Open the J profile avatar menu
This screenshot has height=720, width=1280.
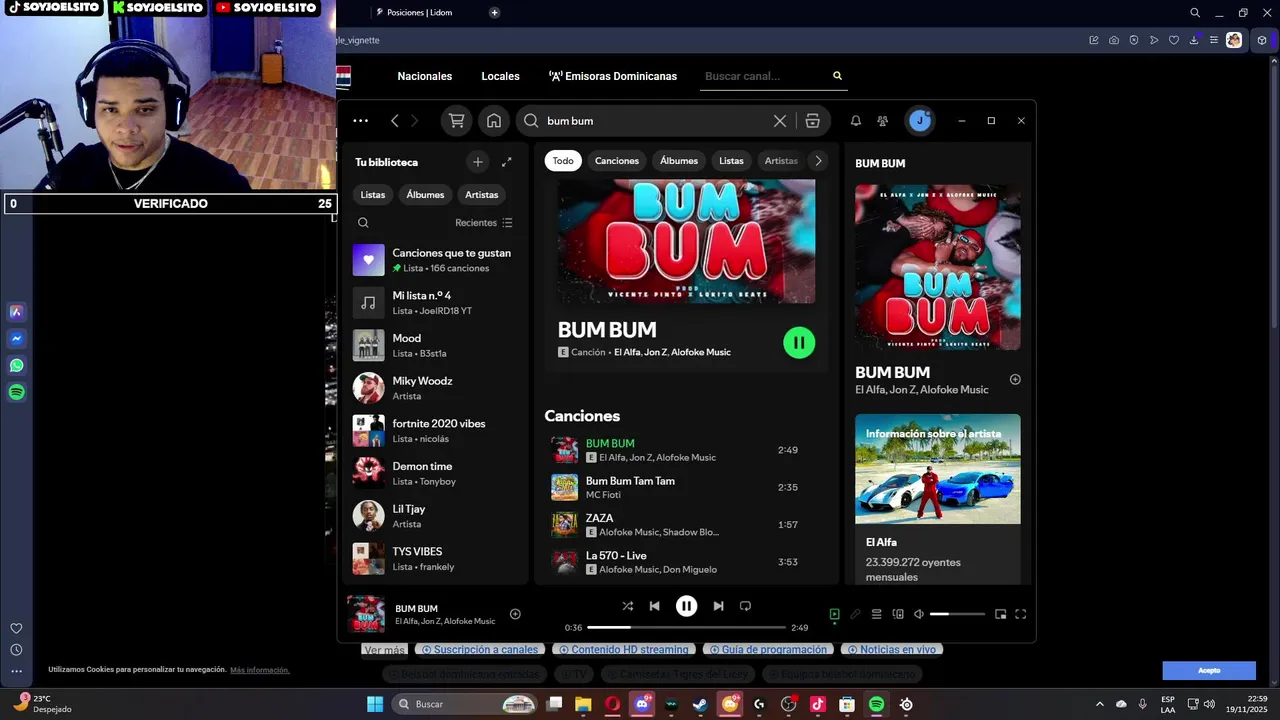(x=920, y=121)
